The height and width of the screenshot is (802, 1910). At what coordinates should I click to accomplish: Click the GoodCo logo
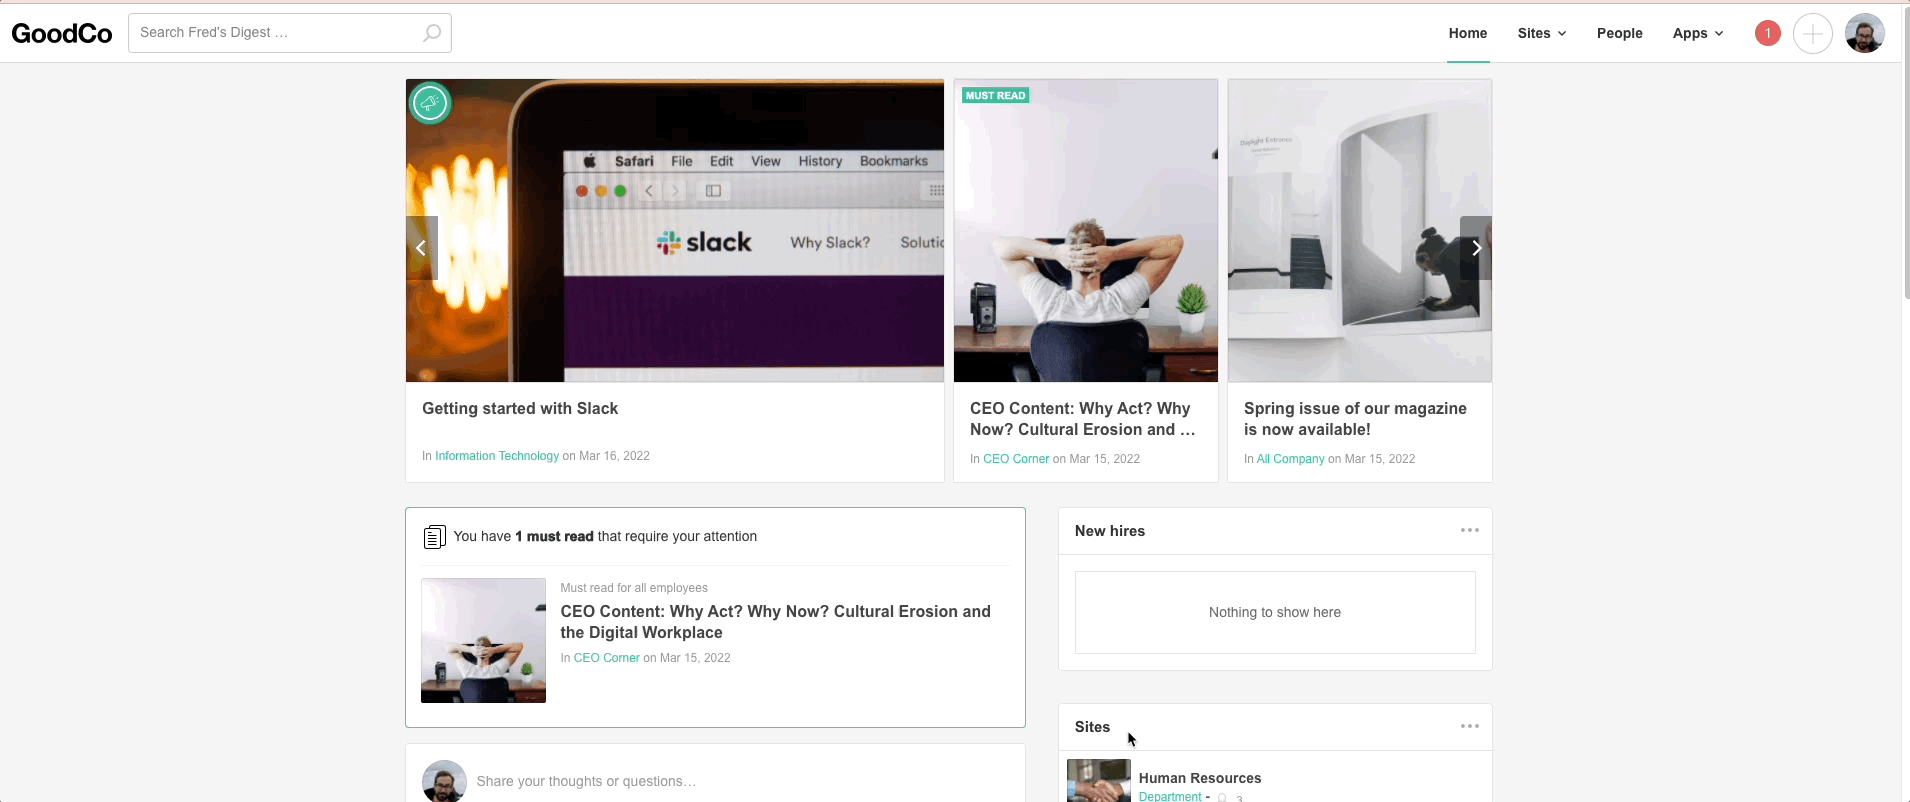tap(62, 33)
